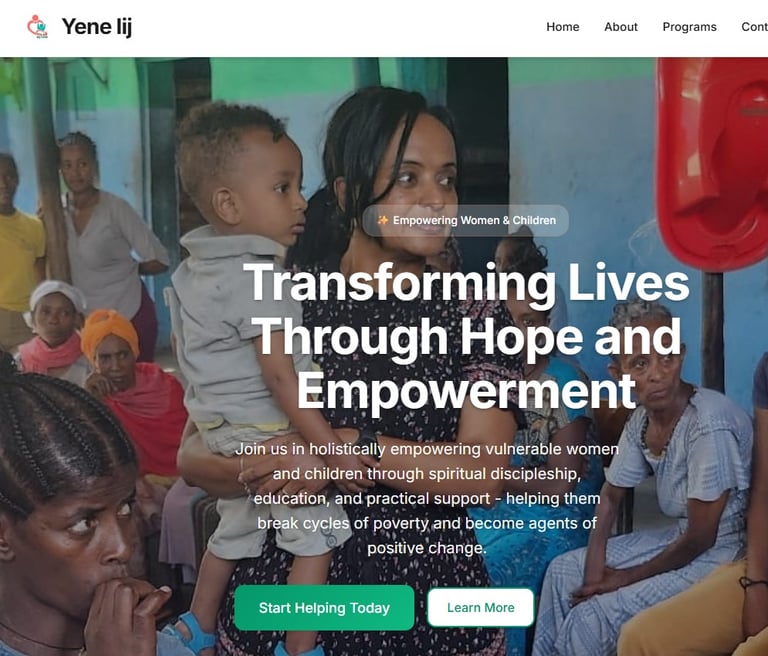Click the sparkle icon in the badge

point(383,220)
